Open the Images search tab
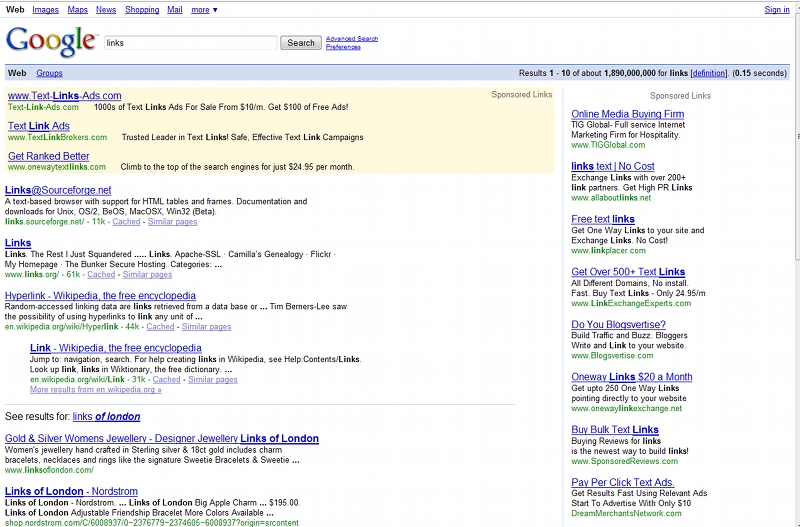The width and height of the screenshot is (800, 527). [x=45, y=10]
